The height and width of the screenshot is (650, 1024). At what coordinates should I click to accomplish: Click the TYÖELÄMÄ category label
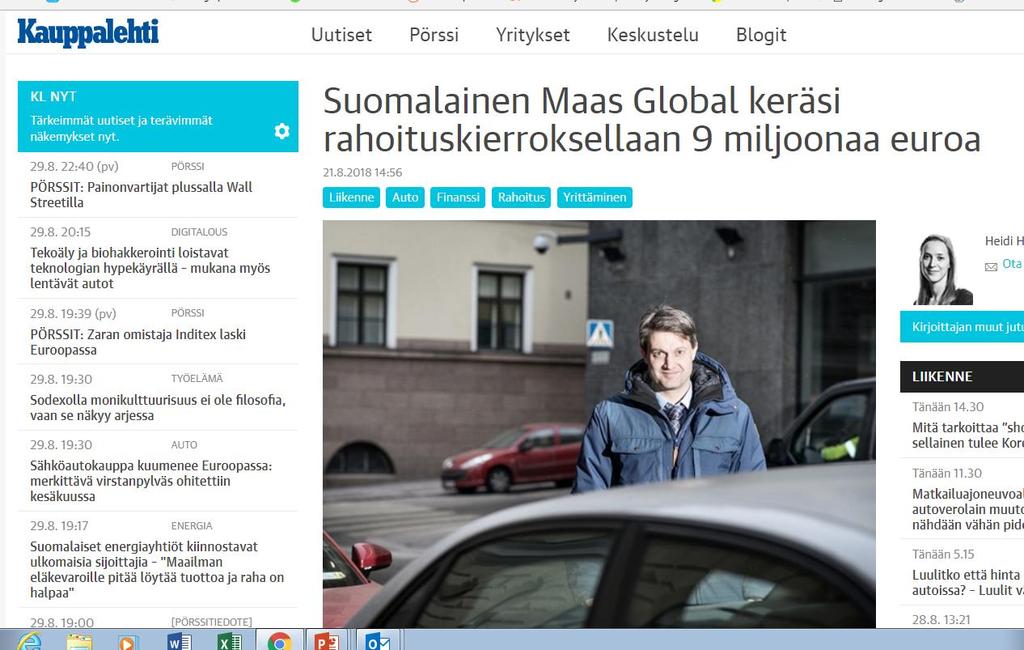[197, 378]
